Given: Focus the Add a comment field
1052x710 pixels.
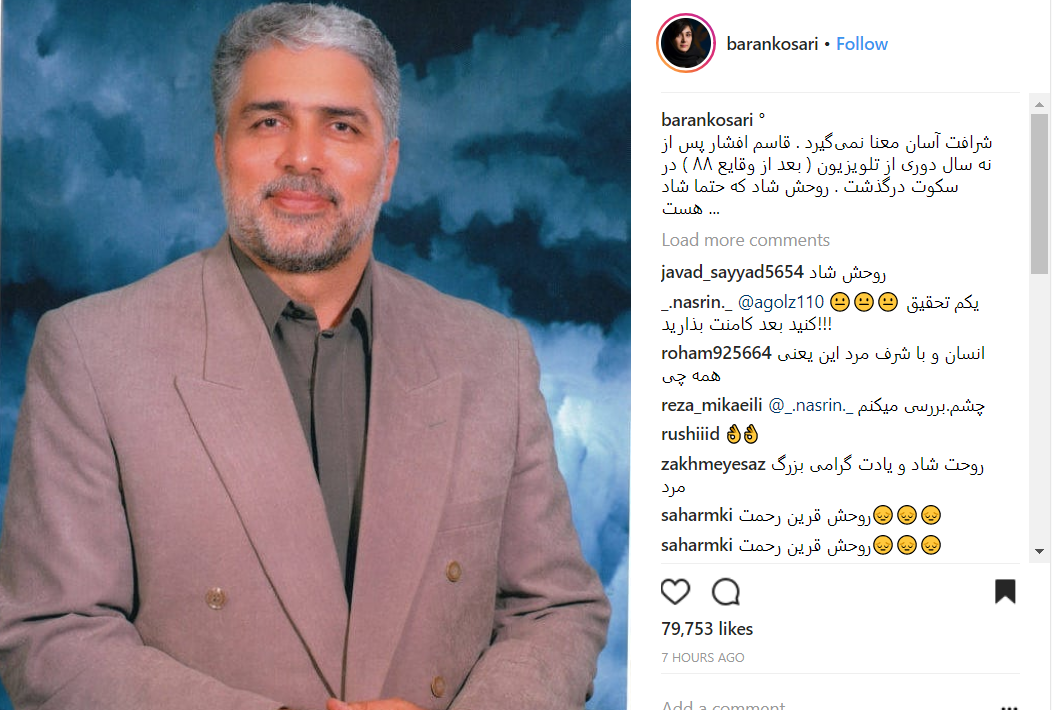Looking at the screenshot, I should pos(827,705).
